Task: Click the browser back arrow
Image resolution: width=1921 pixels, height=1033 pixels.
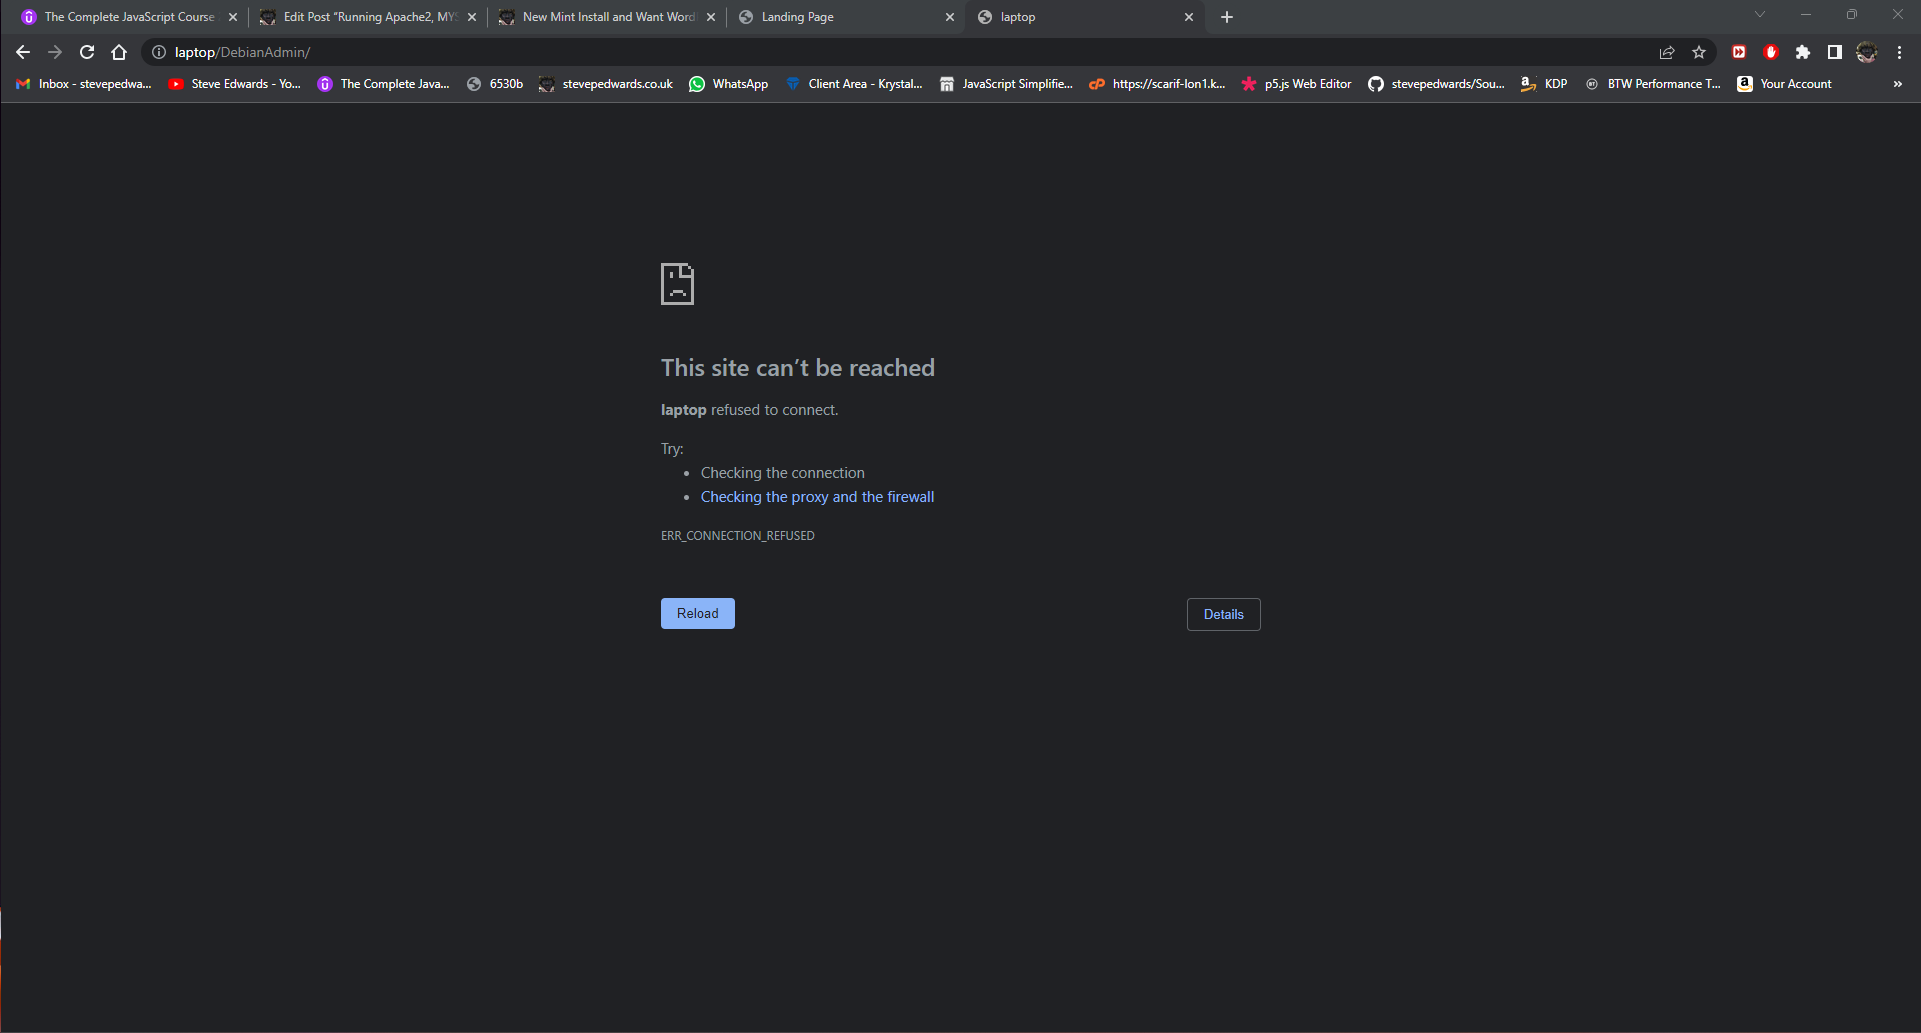Action: pos(23,52)
